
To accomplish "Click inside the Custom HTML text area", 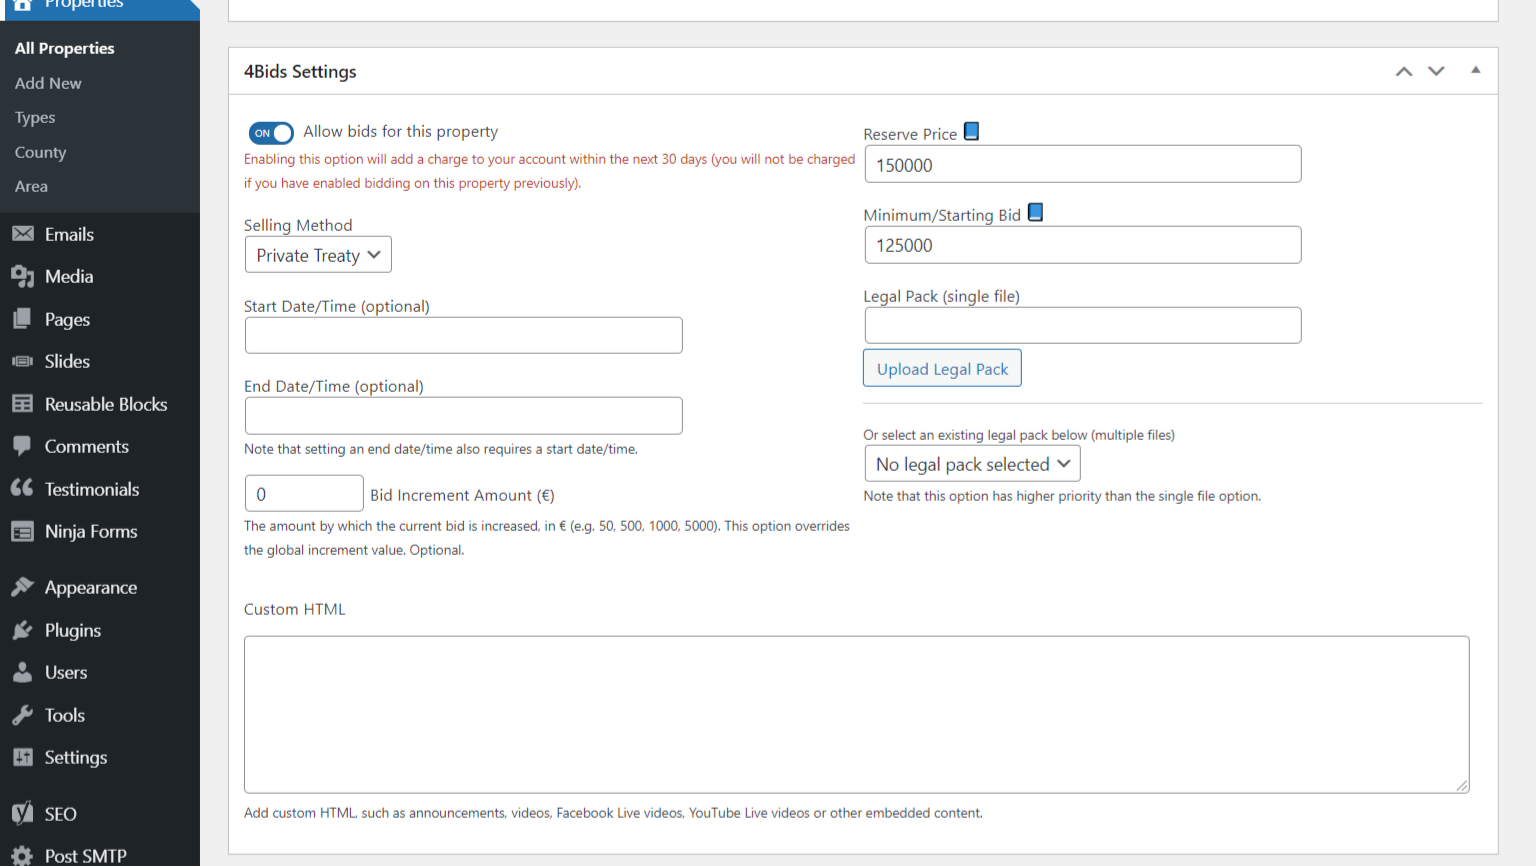I will (x=856, y=714).
